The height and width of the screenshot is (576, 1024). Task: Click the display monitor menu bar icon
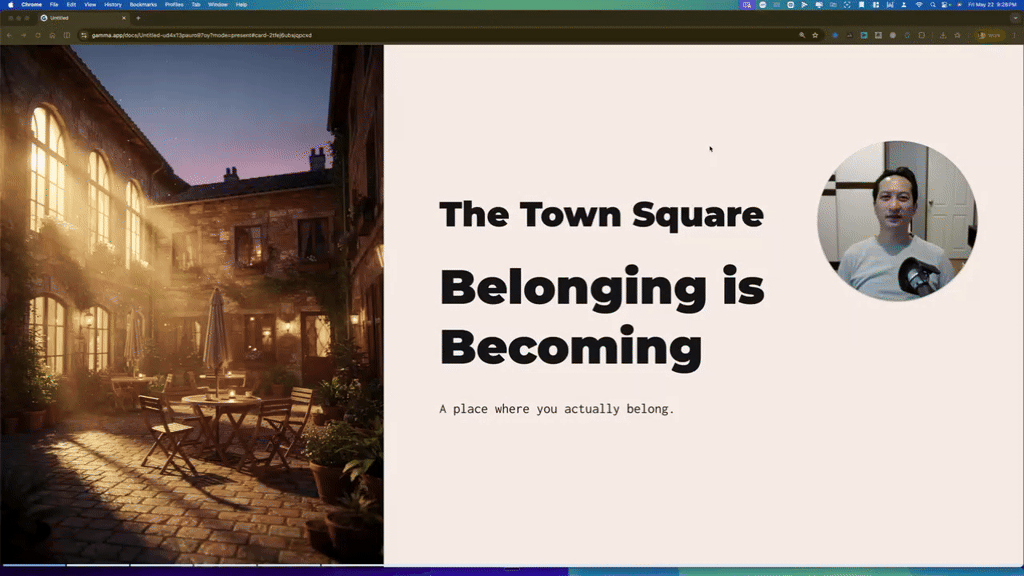pos(819,5)
